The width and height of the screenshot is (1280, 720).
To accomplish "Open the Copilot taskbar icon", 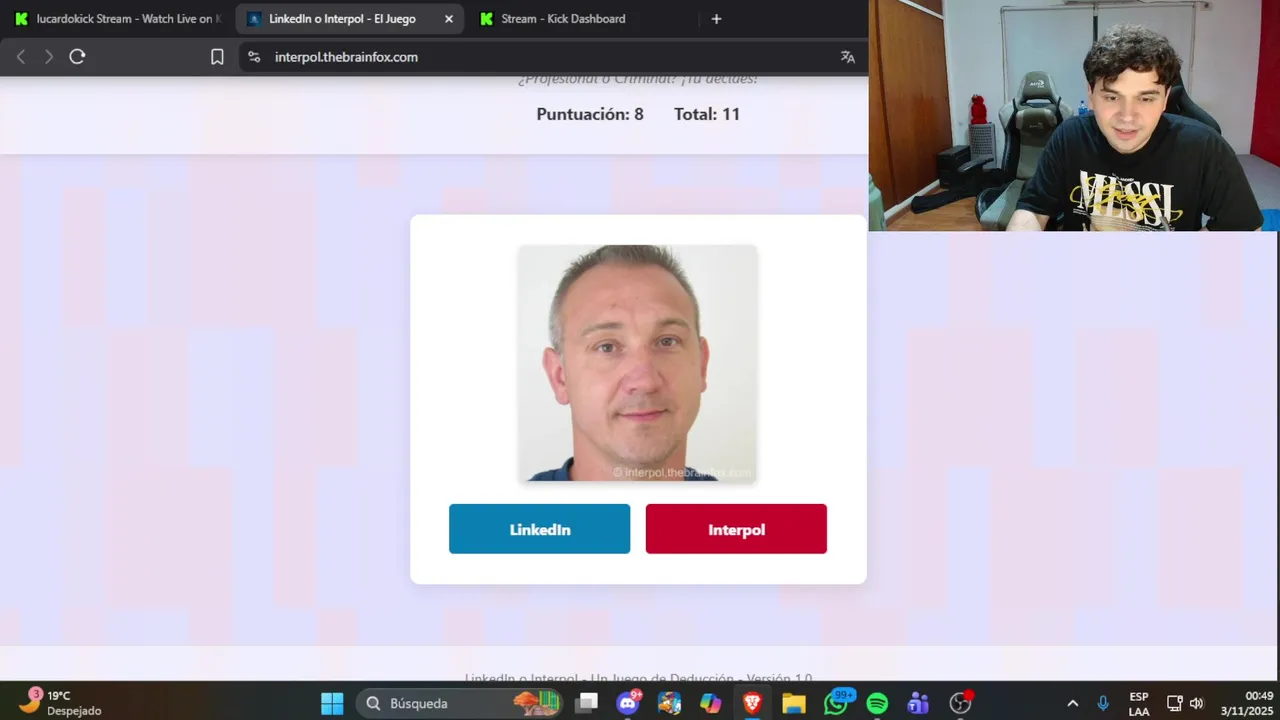I will tap(711, 703).
